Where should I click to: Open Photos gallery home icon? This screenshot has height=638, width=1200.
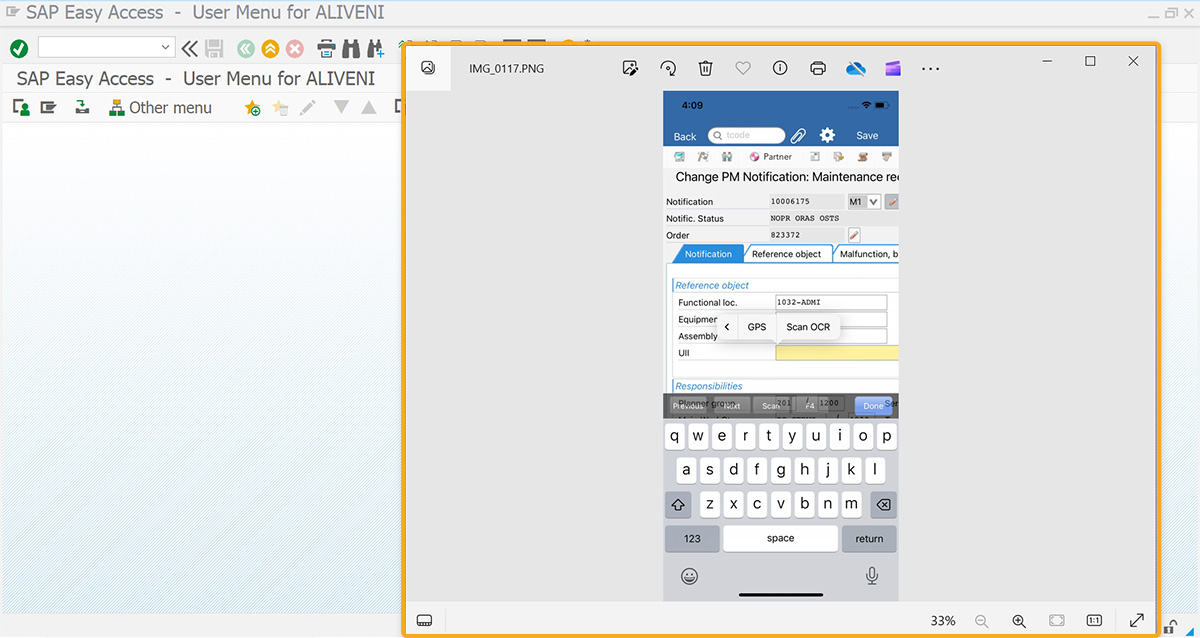point(428,68)
